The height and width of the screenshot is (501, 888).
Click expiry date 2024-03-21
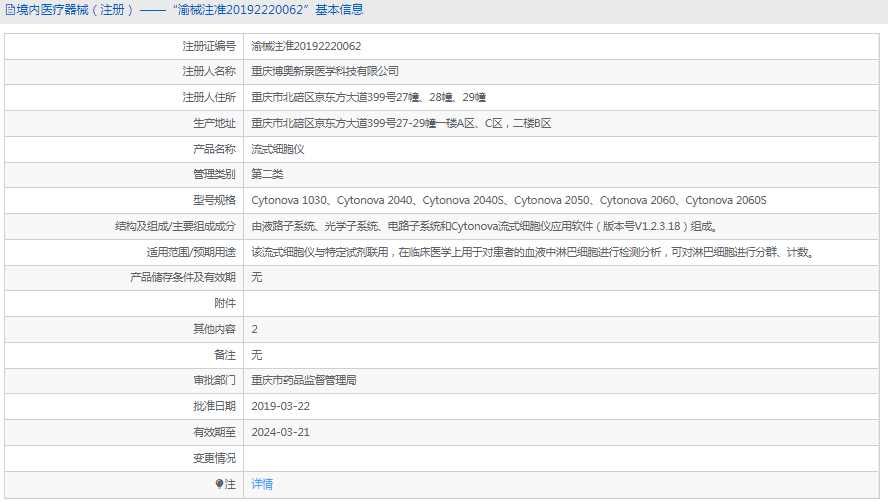pos(280,433)
